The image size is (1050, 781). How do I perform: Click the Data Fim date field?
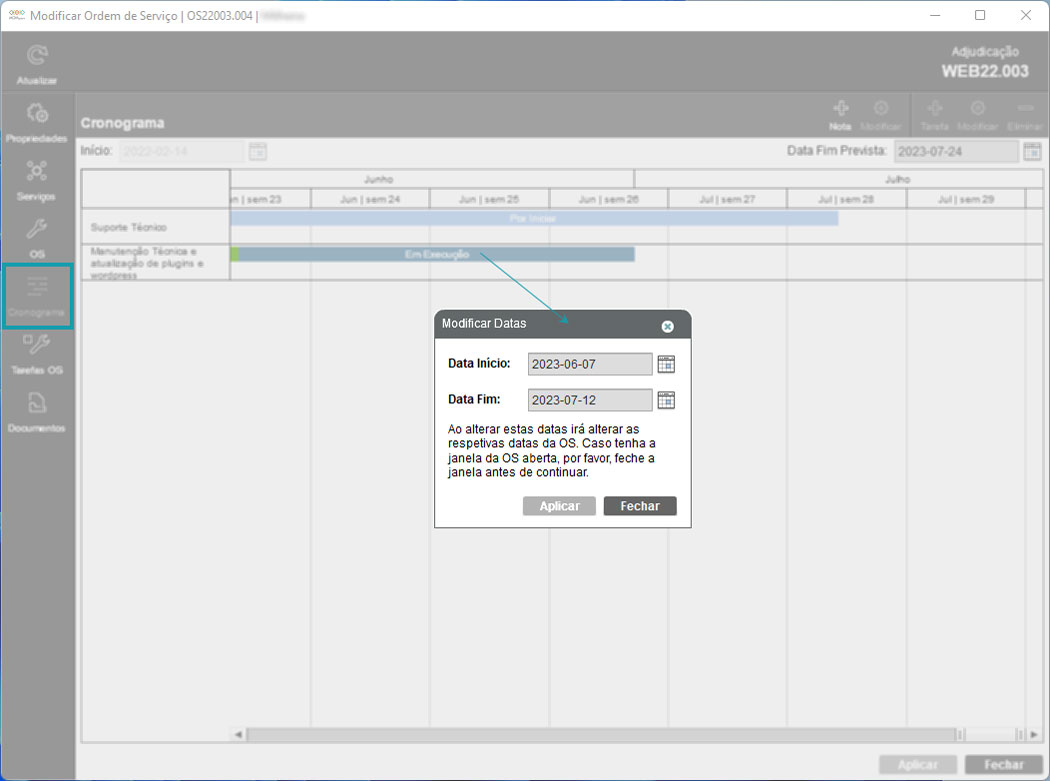[589, 400]
